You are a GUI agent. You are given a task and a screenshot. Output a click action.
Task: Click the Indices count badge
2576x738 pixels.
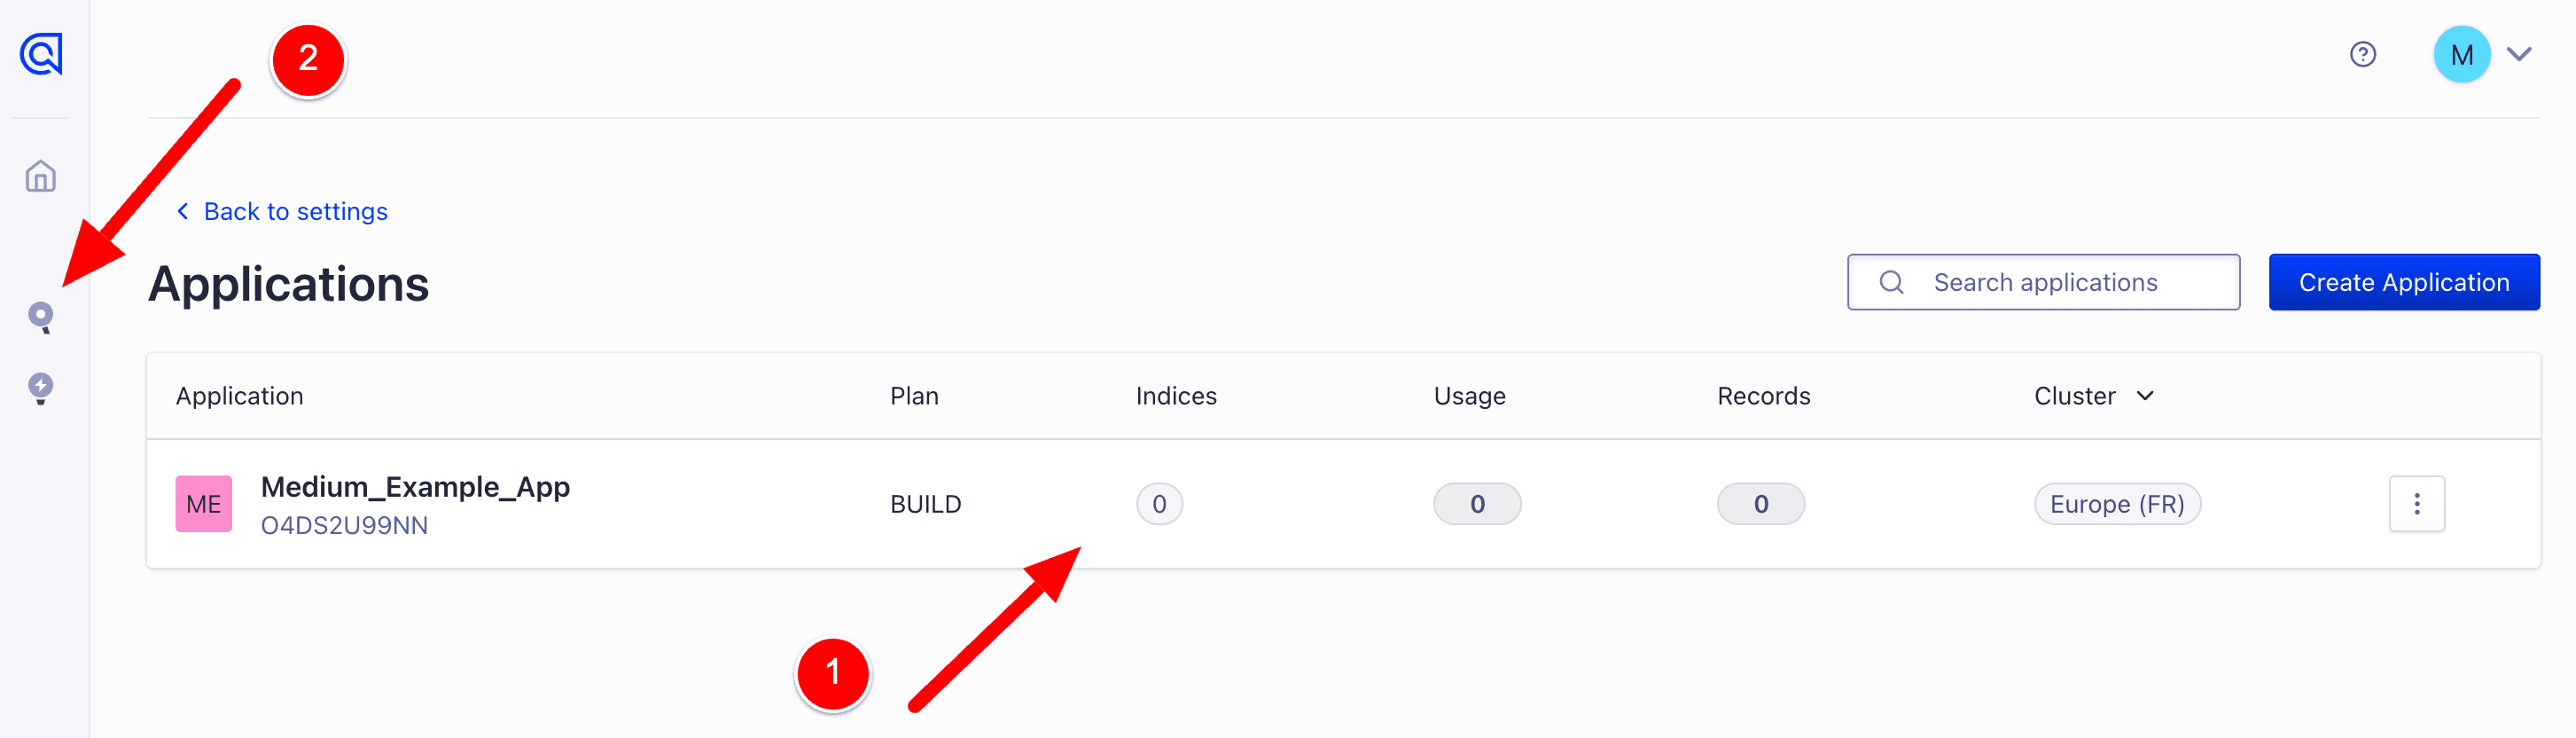coord(1159,504)
